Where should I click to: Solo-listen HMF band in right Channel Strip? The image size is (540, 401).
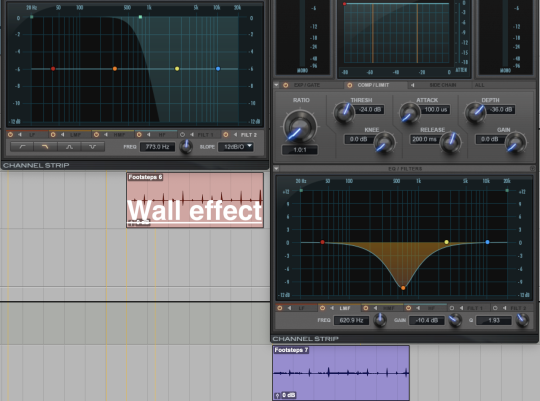[x=375, y=308]
